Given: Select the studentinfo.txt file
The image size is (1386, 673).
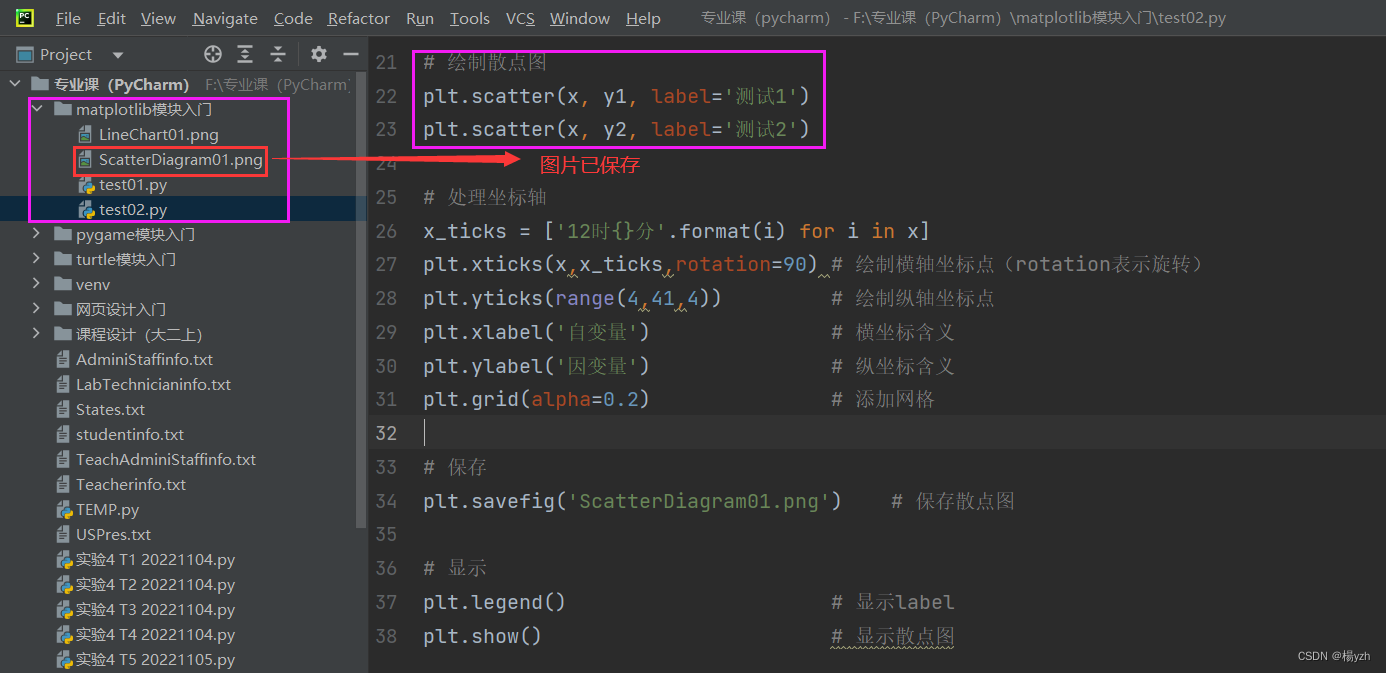Looking at the screenshot, I should (x=130, y=434).
